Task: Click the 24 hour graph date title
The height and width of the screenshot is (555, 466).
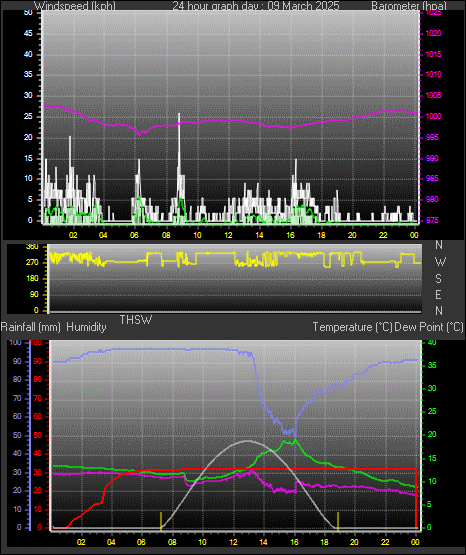Action: [x=256, y=6]
